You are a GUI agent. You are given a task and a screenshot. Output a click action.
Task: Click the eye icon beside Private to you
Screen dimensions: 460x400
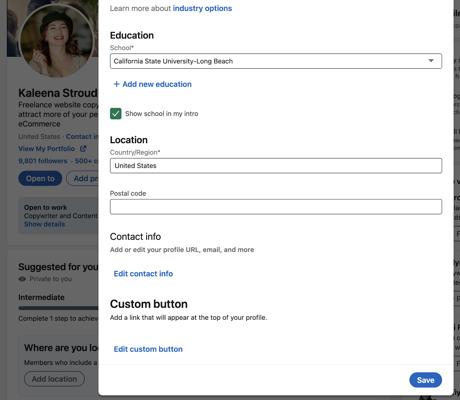pos(22,279)
